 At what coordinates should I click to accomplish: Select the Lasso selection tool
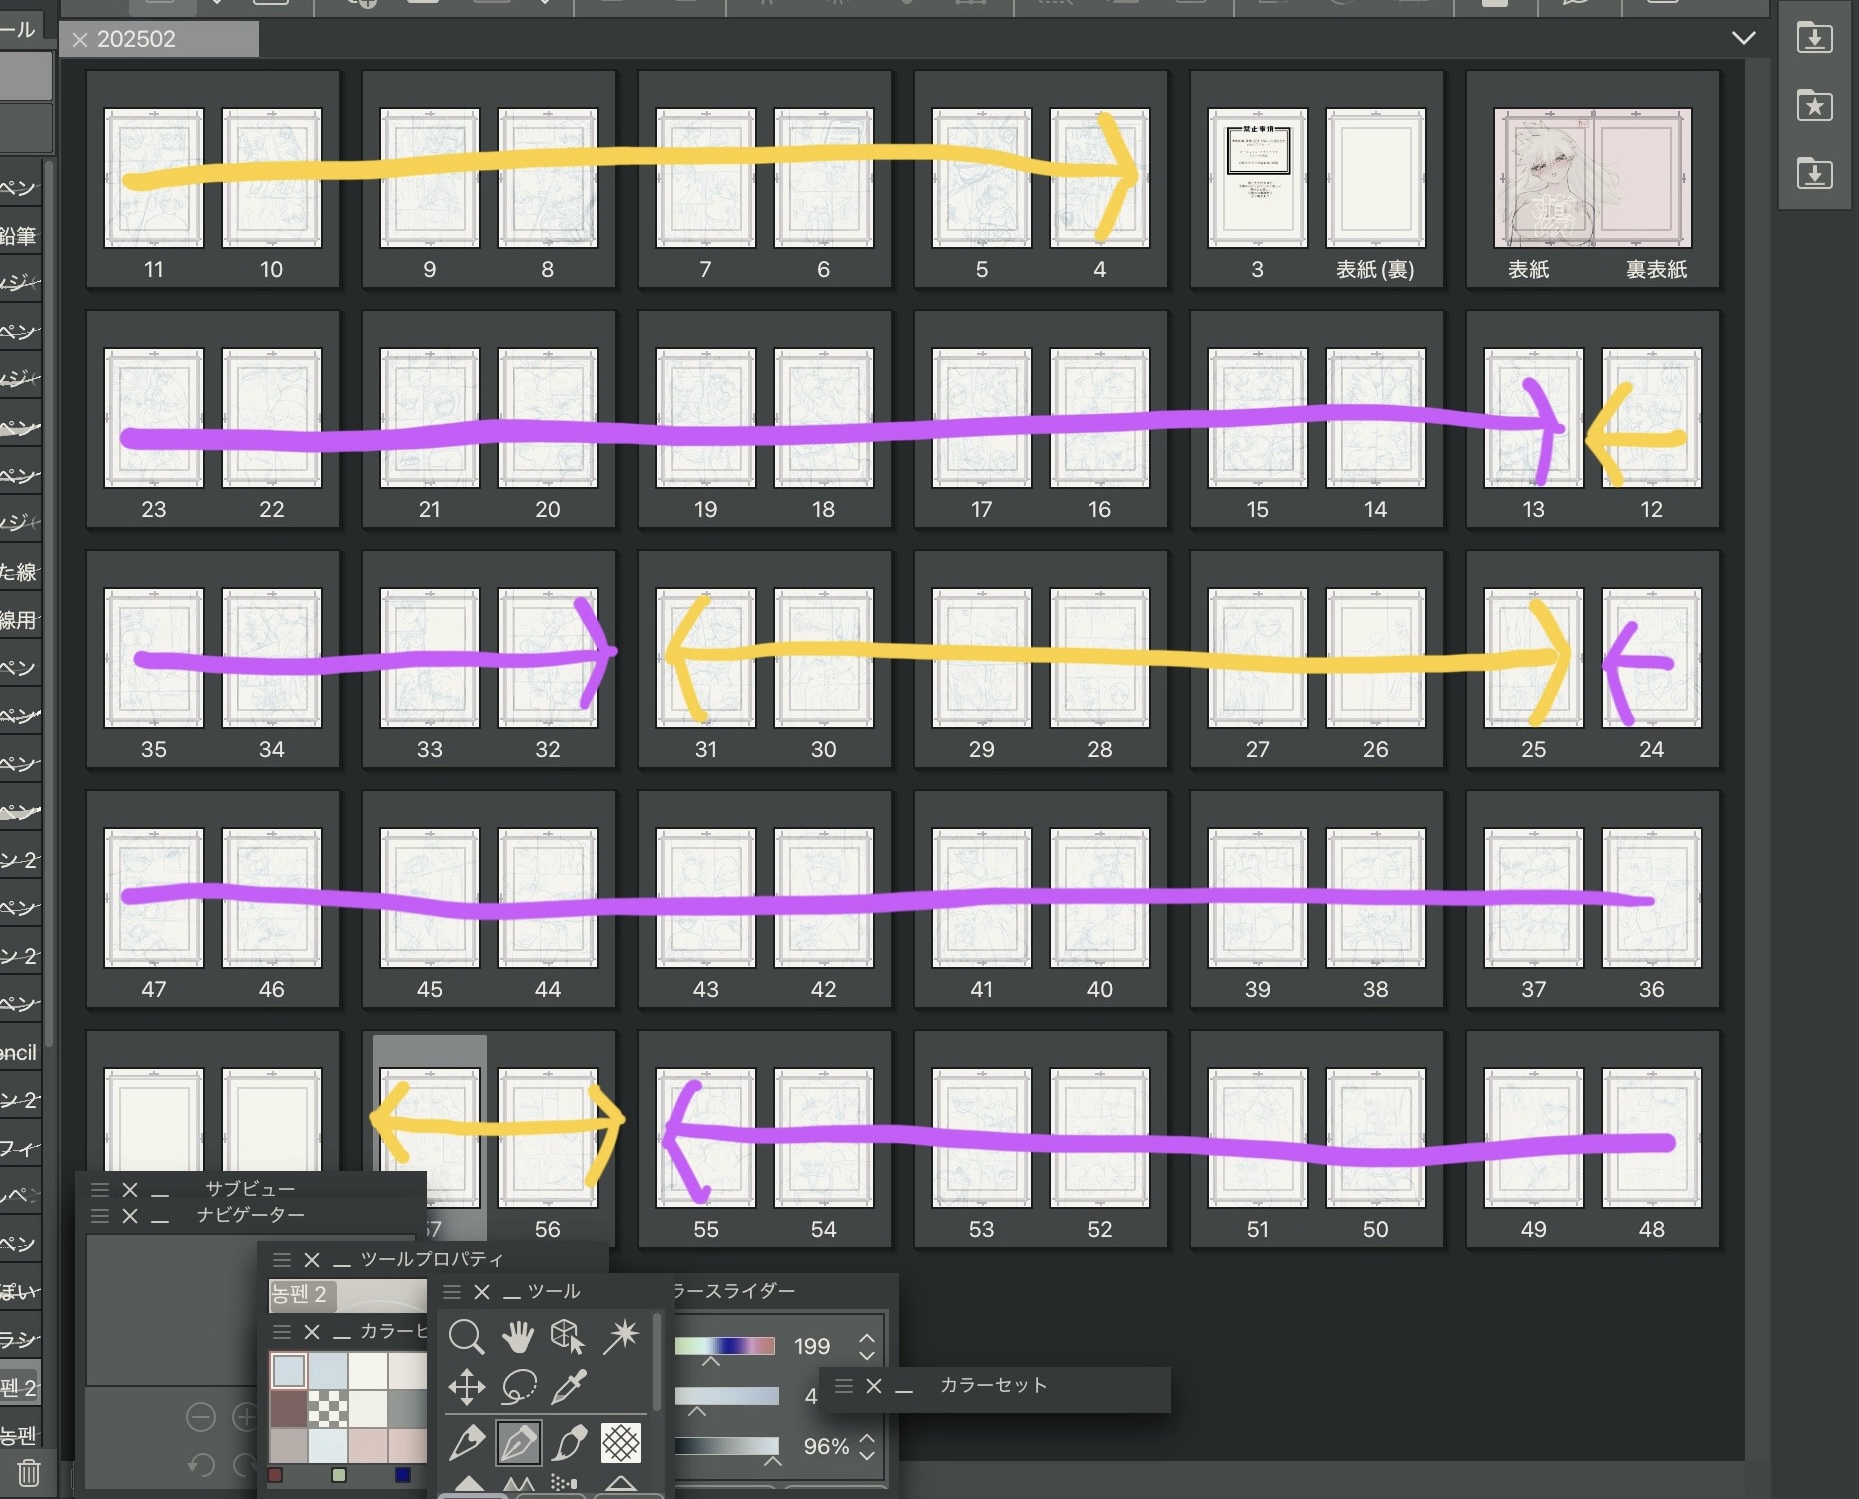518,1388
